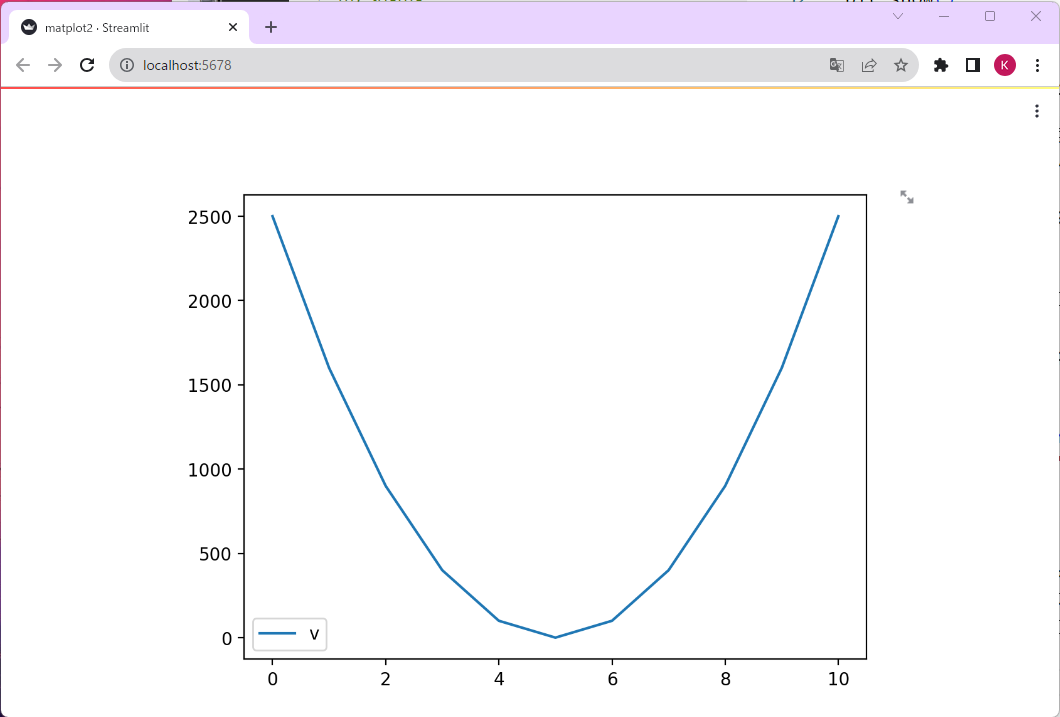Click the page scrollbar on the right
Screen dimensions: 1060x717
1054,400
